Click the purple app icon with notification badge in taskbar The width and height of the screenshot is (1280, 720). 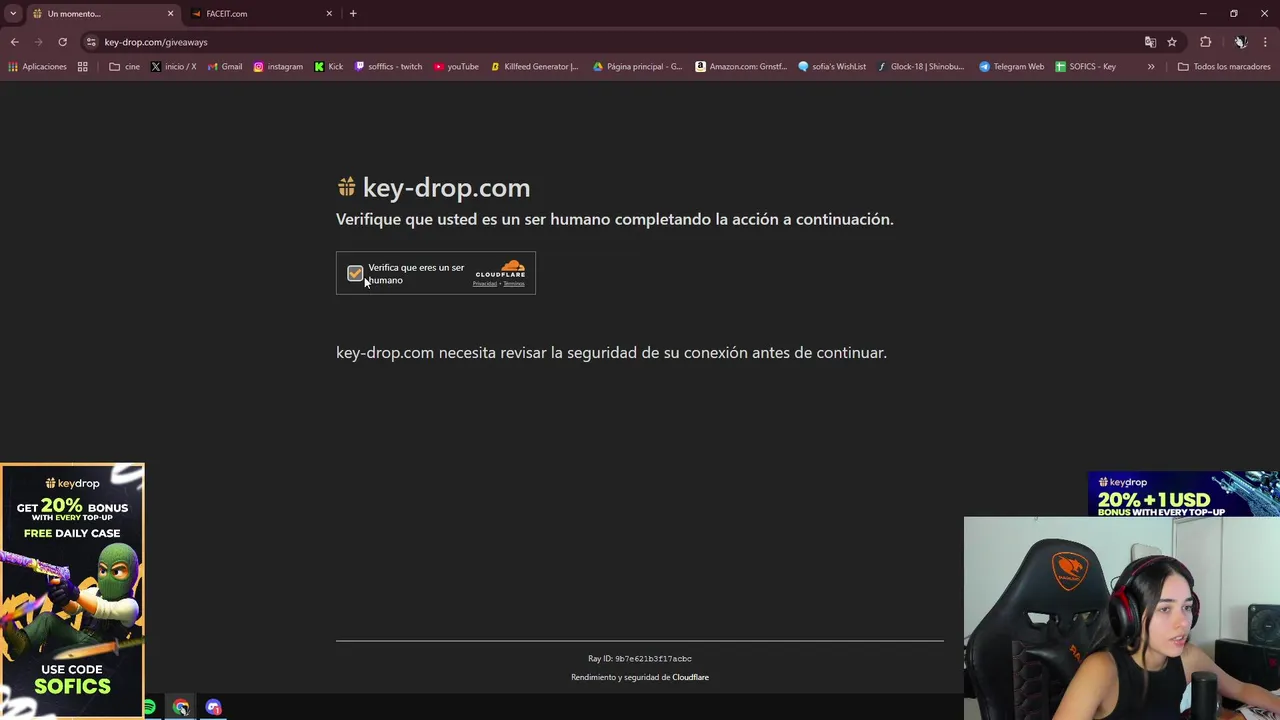213,708
